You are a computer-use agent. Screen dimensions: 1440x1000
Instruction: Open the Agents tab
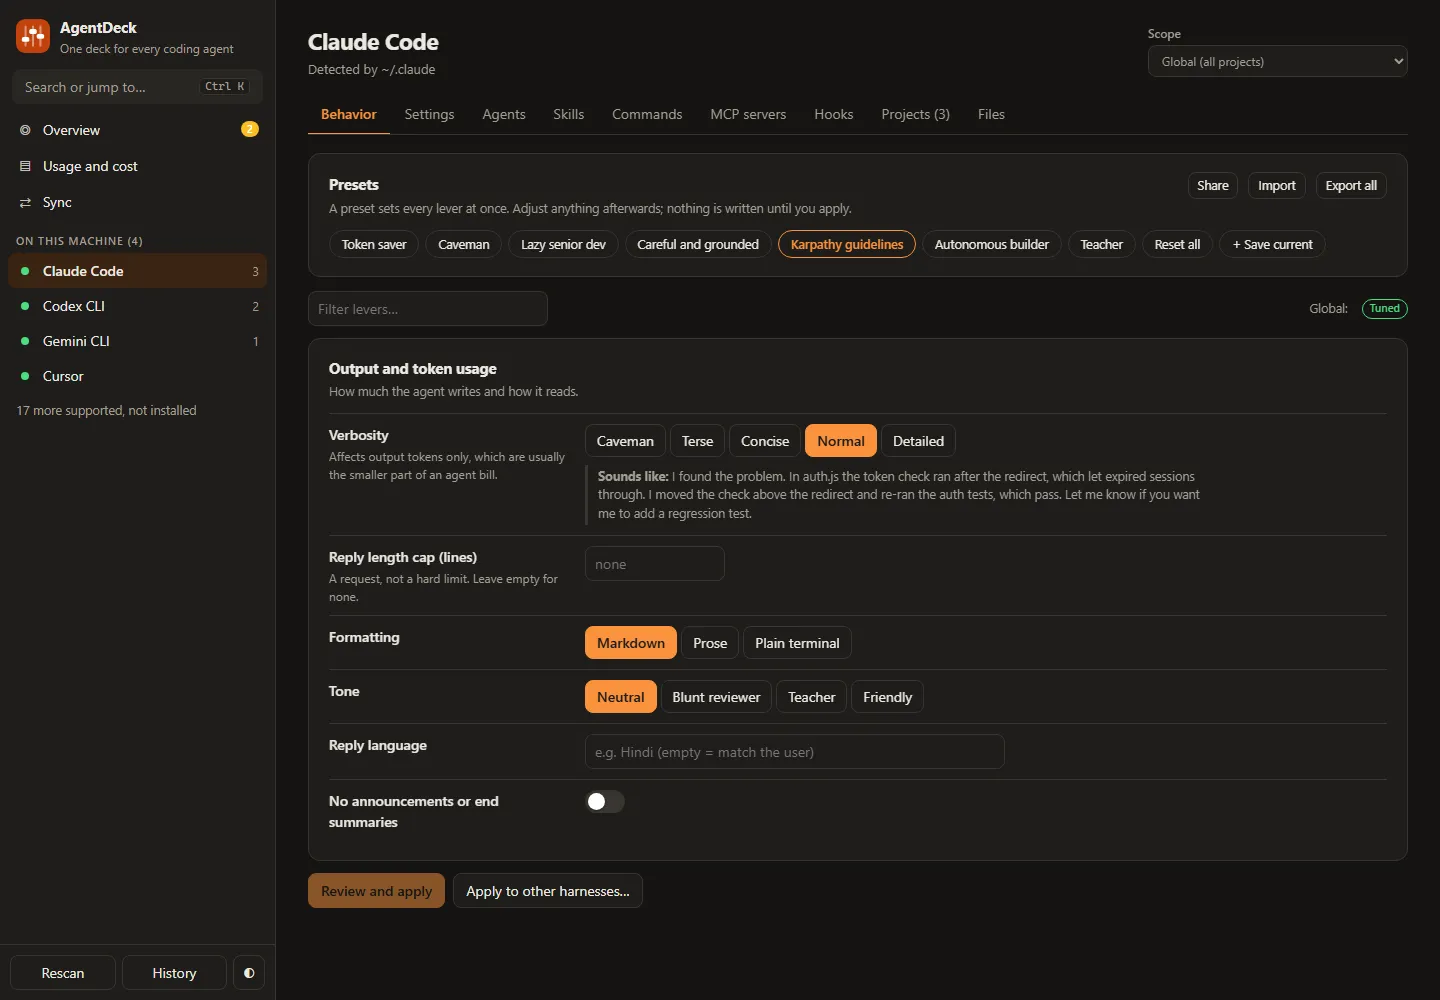(x=504, y=114)
